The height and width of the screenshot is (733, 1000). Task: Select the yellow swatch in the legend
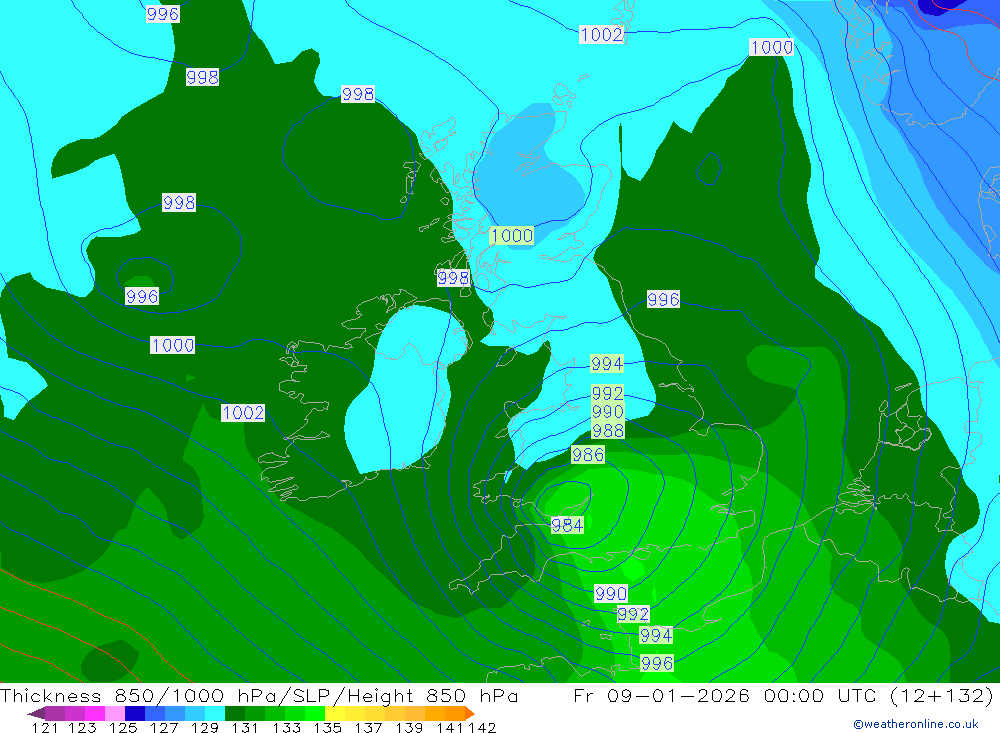(x=335, y=713)
